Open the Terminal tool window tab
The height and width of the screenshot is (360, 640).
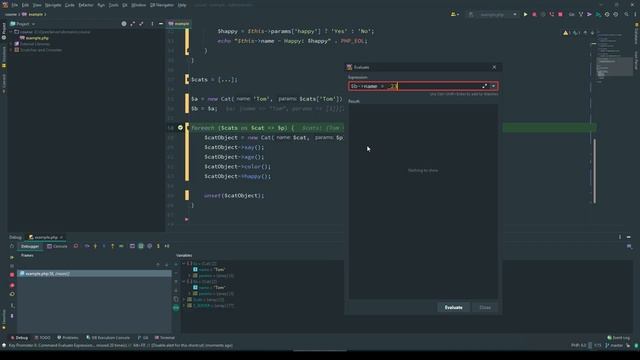point(164,338)
